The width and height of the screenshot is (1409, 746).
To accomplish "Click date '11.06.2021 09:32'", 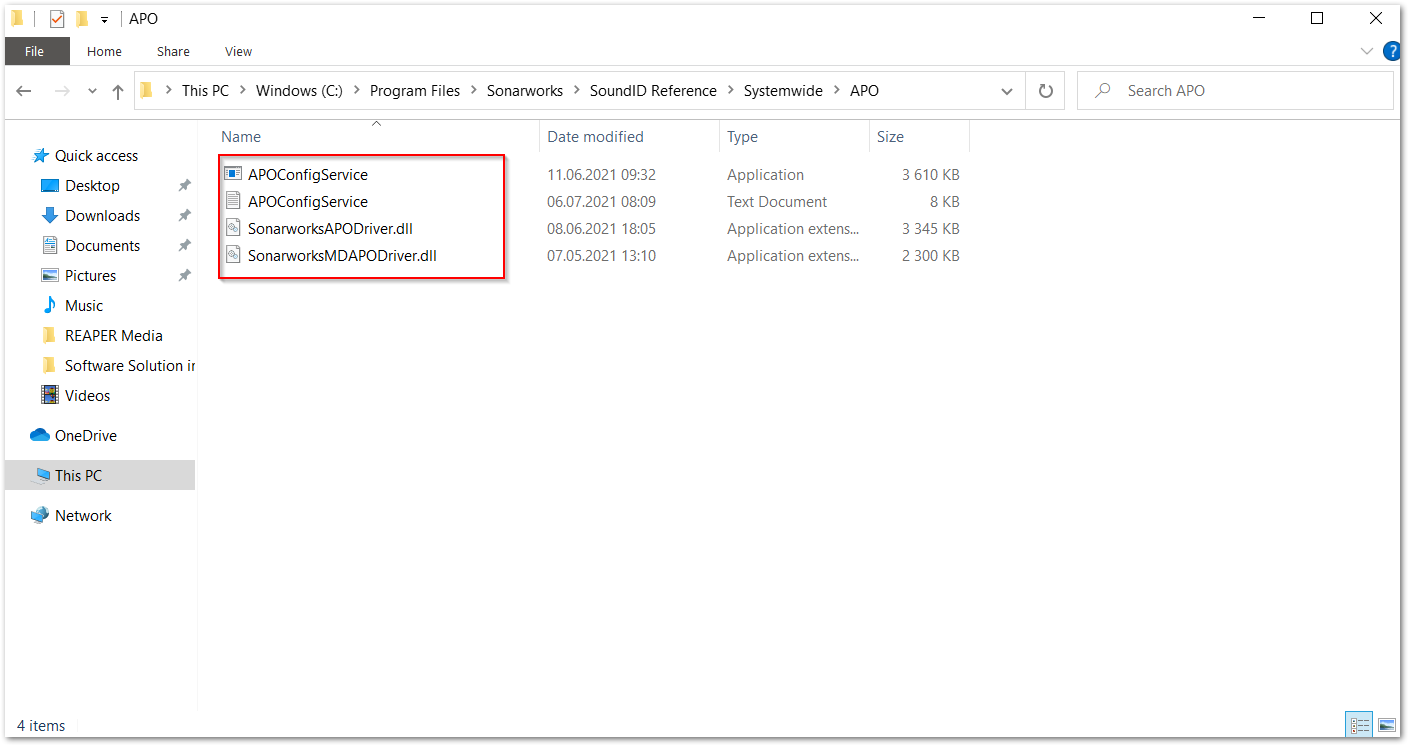I will click(601, 175).
